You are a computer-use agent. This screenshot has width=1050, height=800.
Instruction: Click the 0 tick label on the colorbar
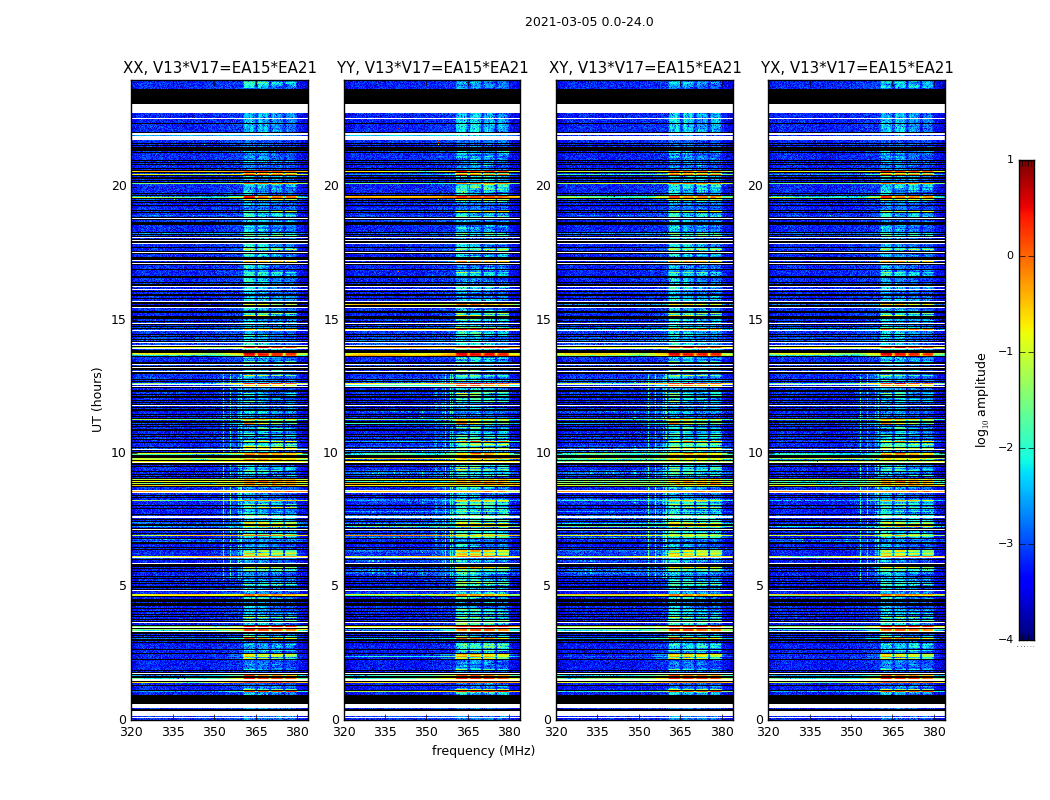1010,256
